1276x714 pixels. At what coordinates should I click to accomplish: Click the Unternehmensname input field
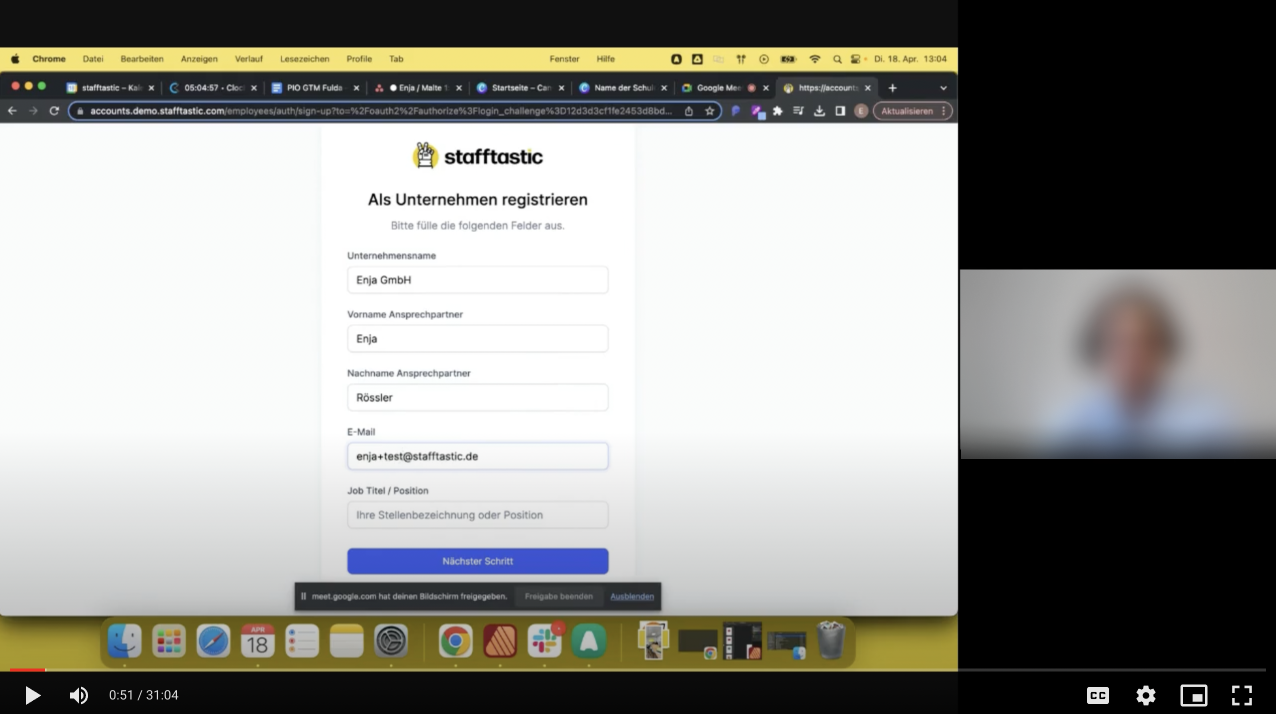coord(478,280)
